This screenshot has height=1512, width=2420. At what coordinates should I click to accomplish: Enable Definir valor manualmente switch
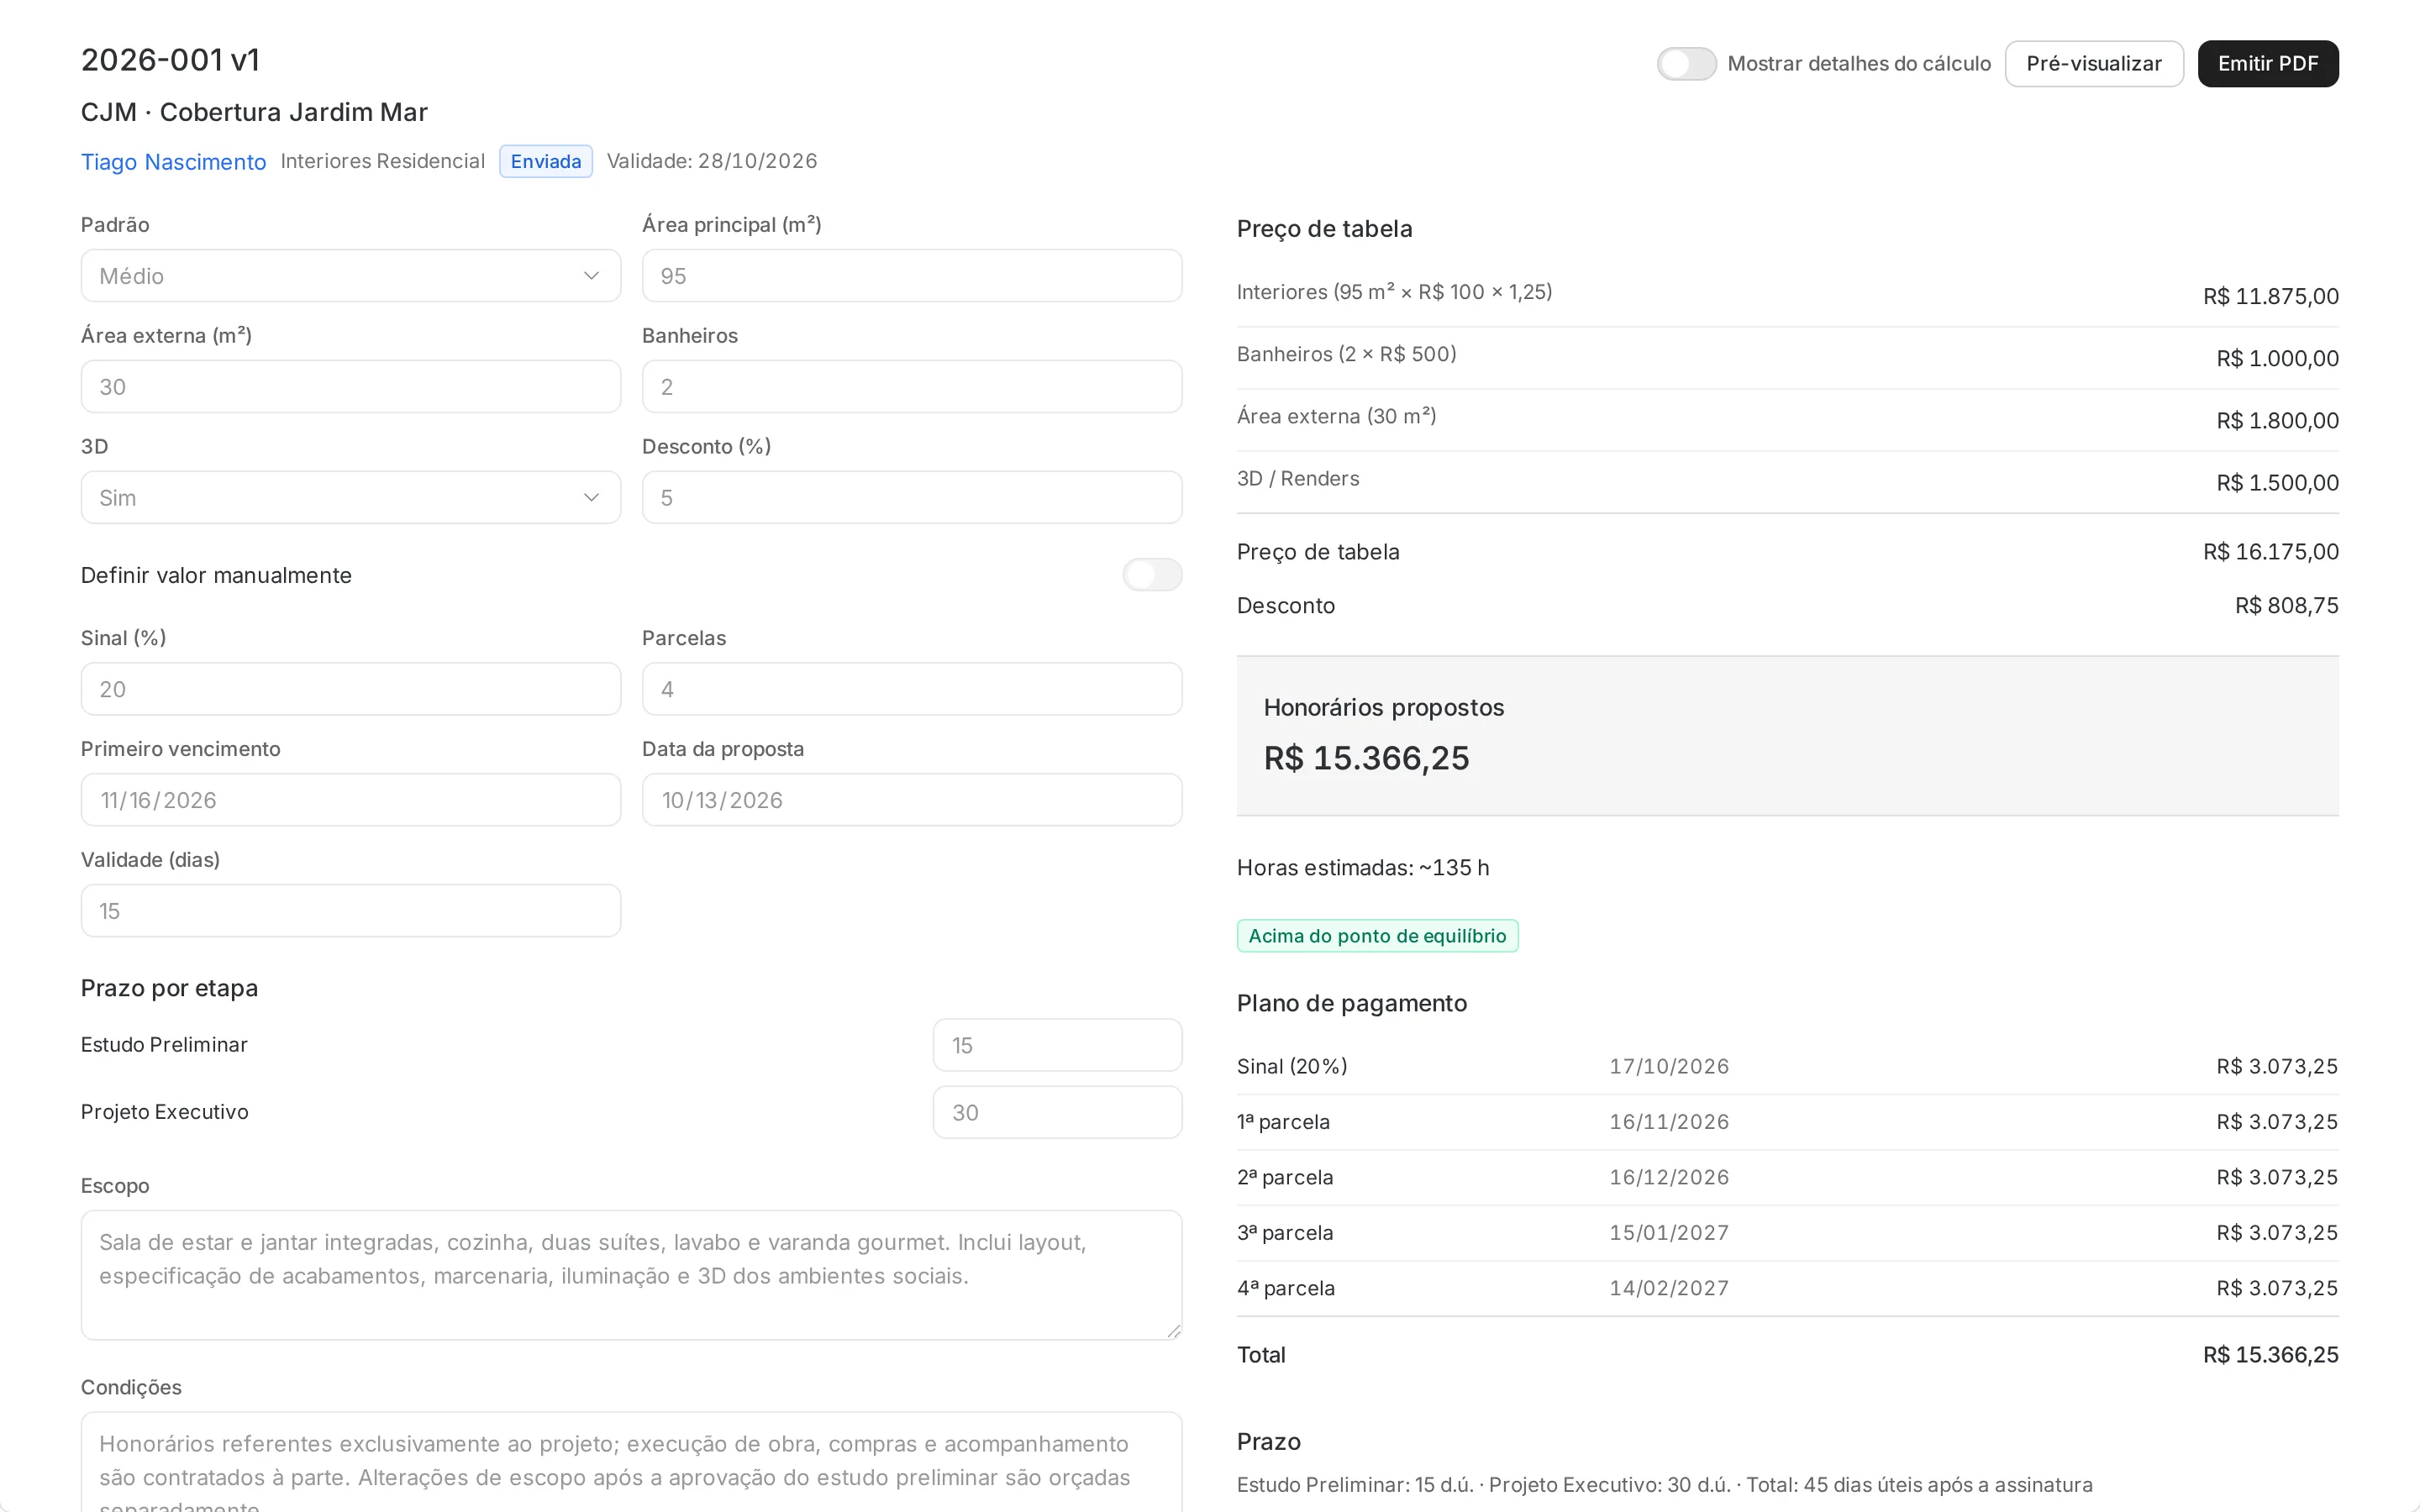pos(1152,575)
